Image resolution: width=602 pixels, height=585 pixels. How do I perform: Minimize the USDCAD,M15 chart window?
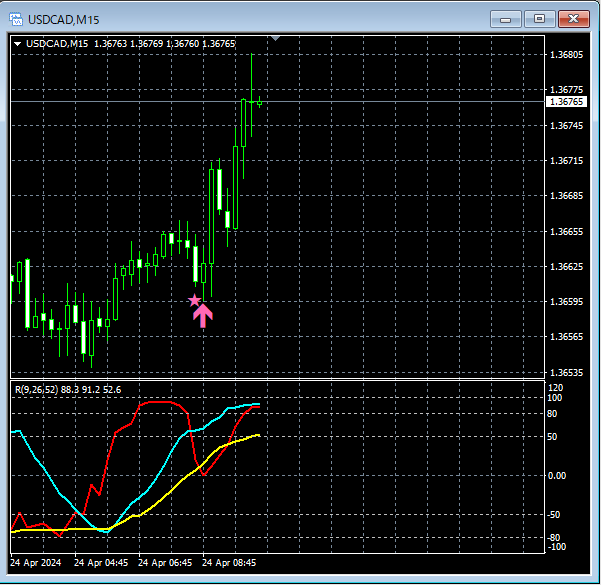506,19
